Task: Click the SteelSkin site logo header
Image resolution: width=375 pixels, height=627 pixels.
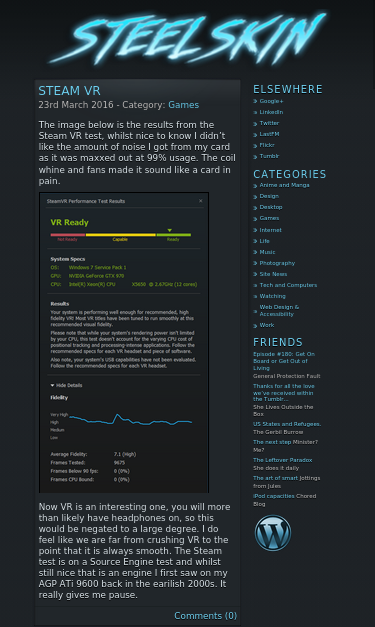Action: 188,39
